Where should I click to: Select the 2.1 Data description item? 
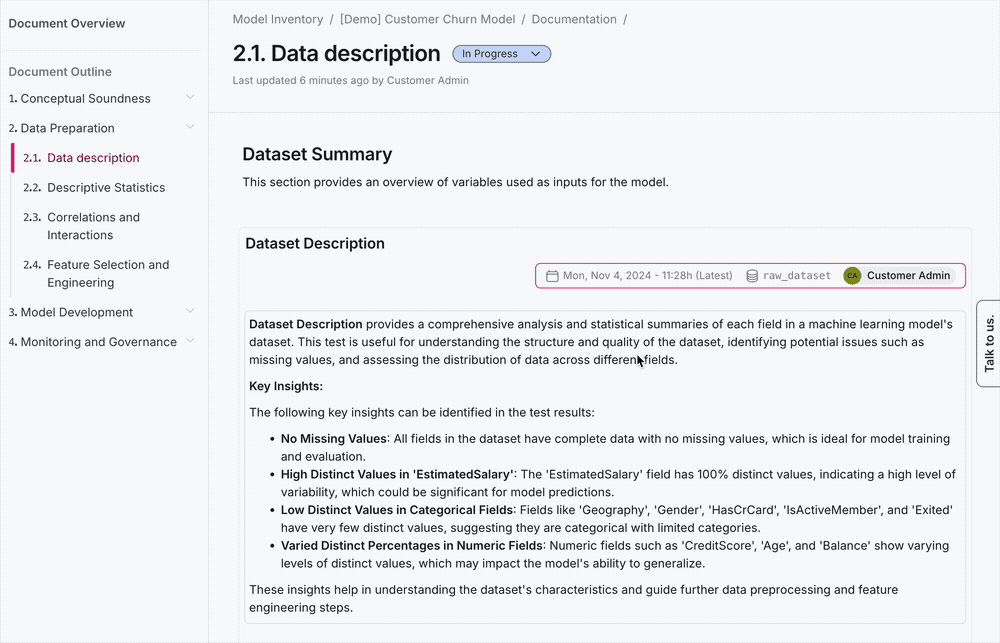[x=93, y=158]
